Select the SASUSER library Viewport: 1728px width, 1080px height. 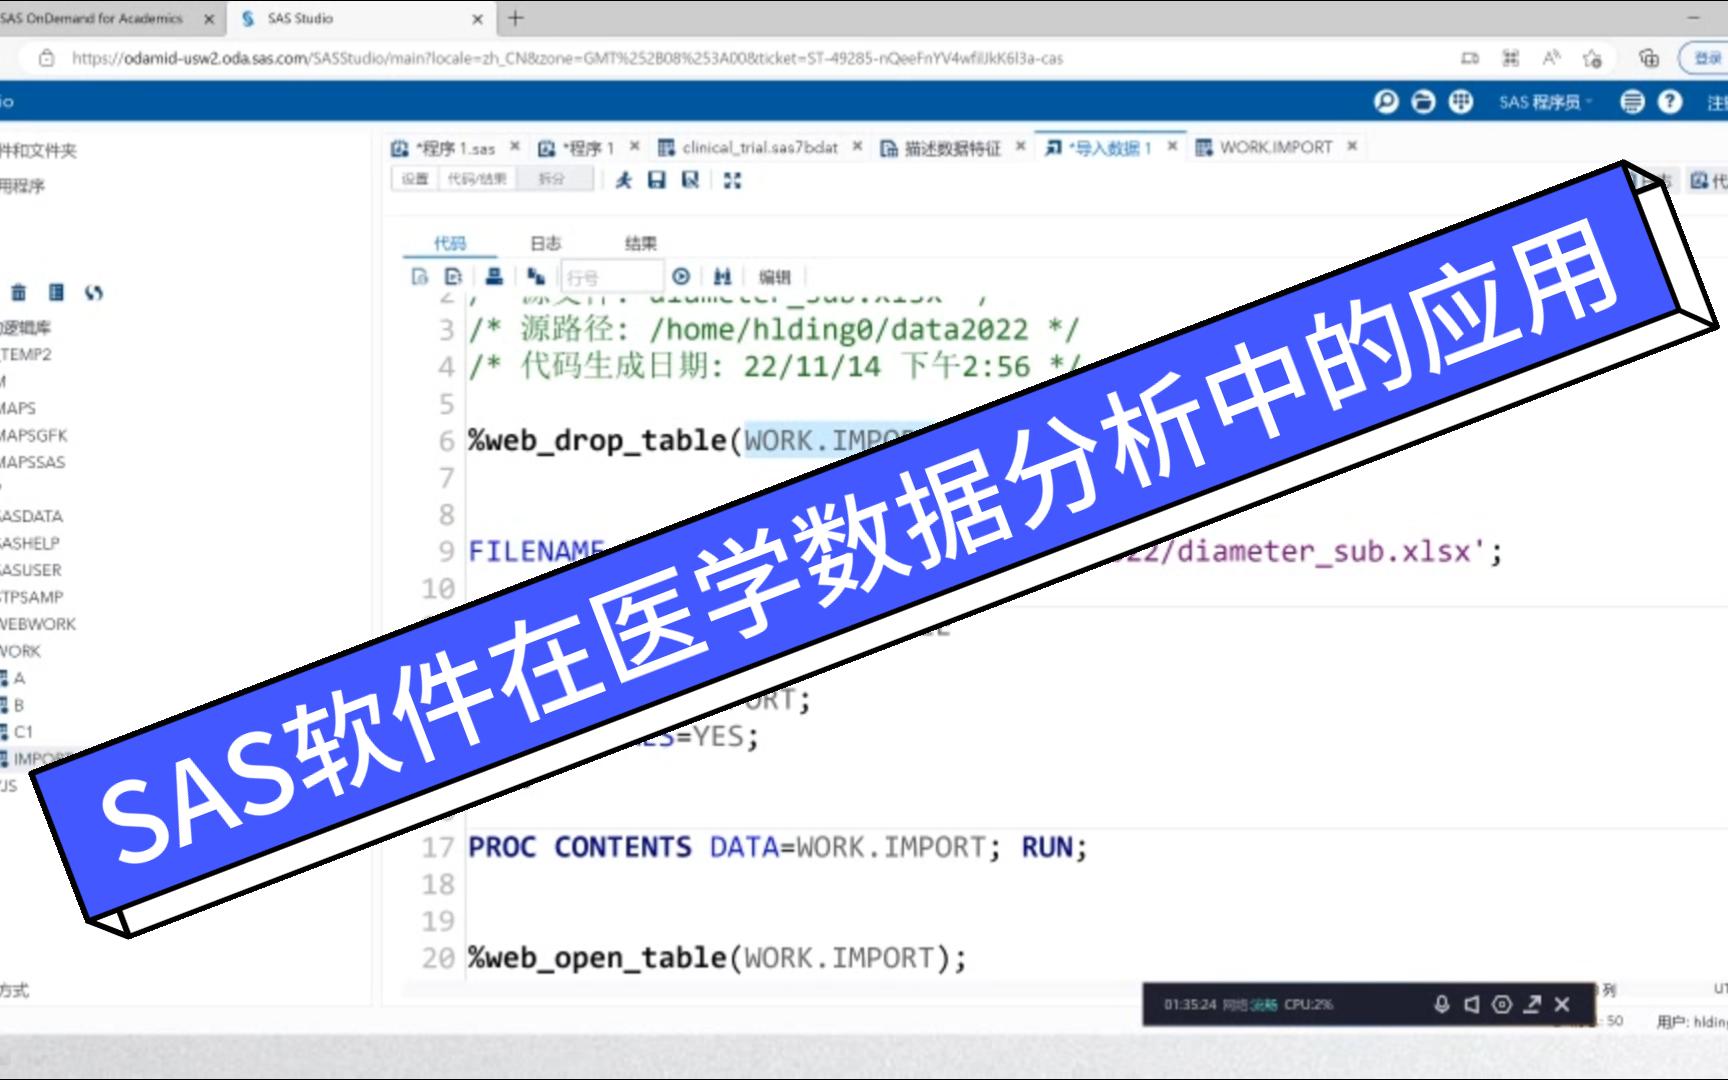tap(31, 570)
